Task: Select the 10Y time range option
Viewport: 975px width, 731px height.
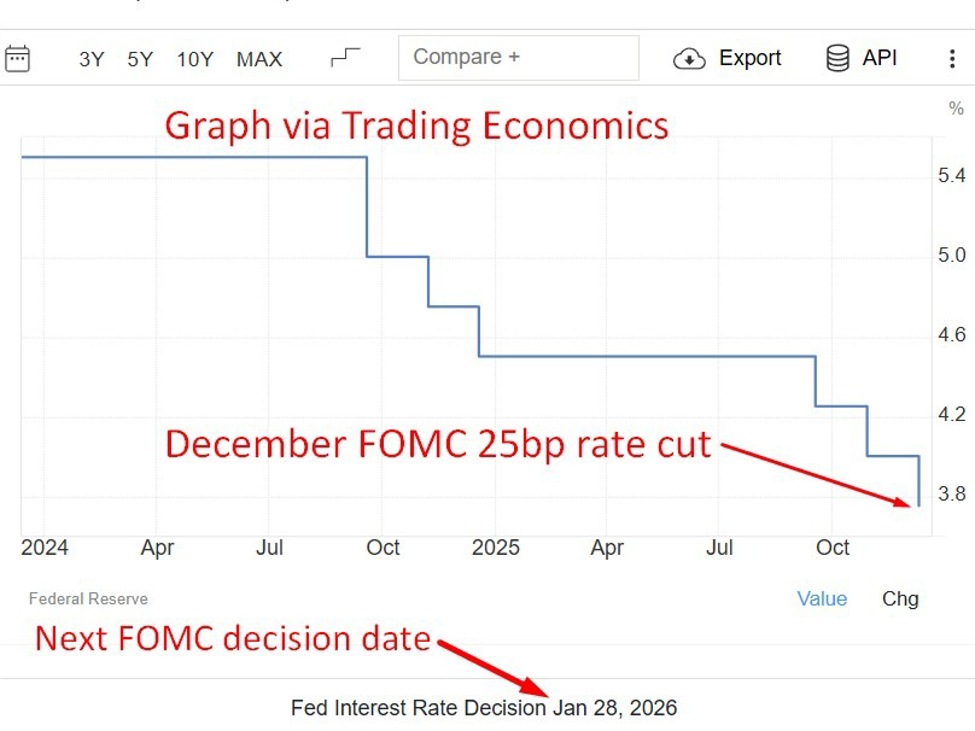Action: (x=194, y=59)
